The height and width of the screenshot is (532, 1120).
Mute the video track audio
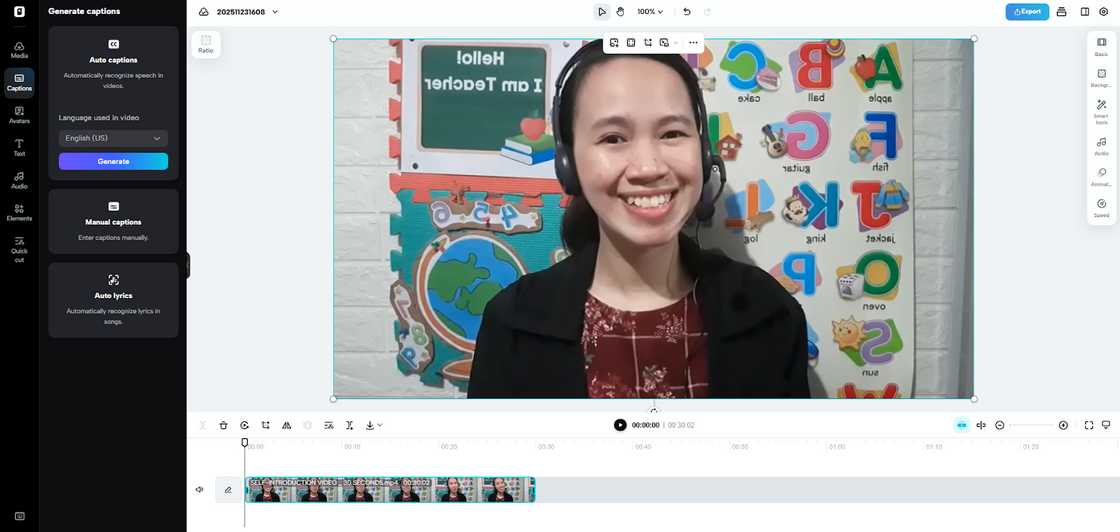pos(199,490)
